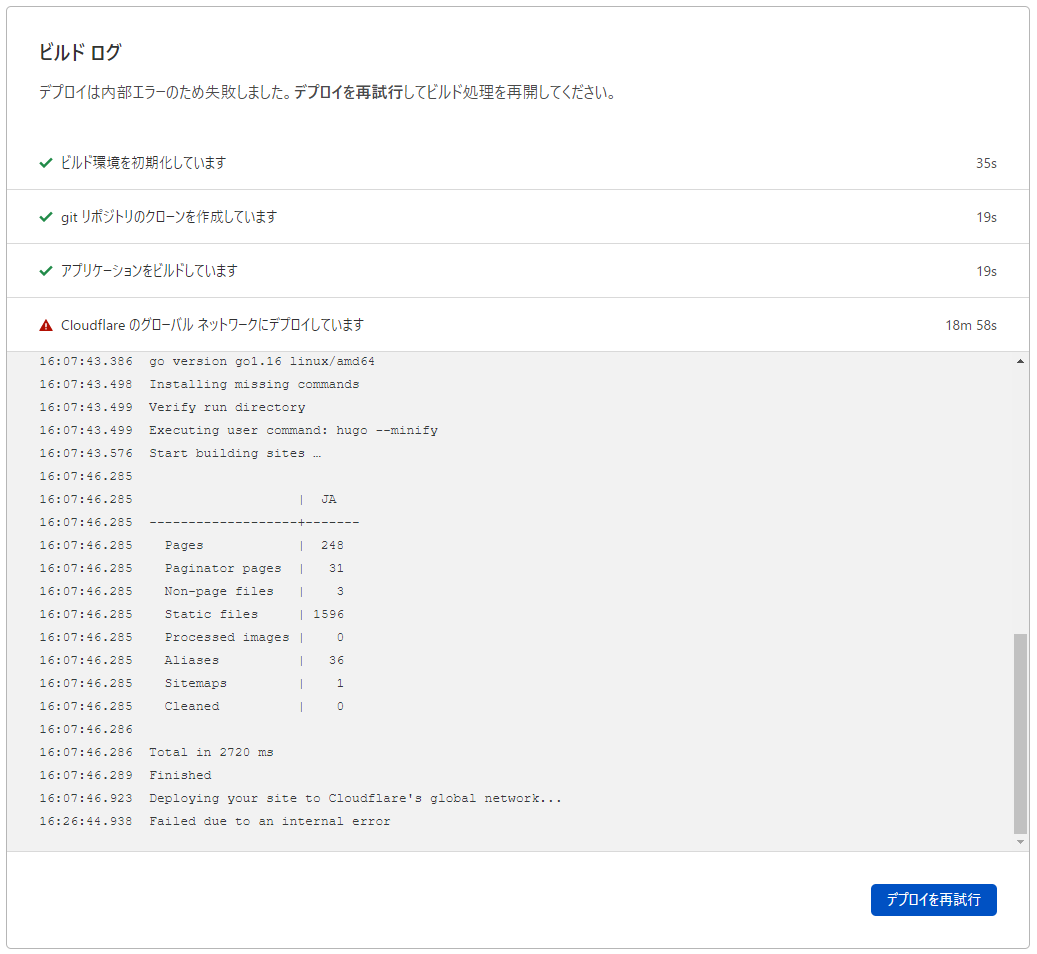
Task: Click the 35s duration of initialization step
Action: 986,163
